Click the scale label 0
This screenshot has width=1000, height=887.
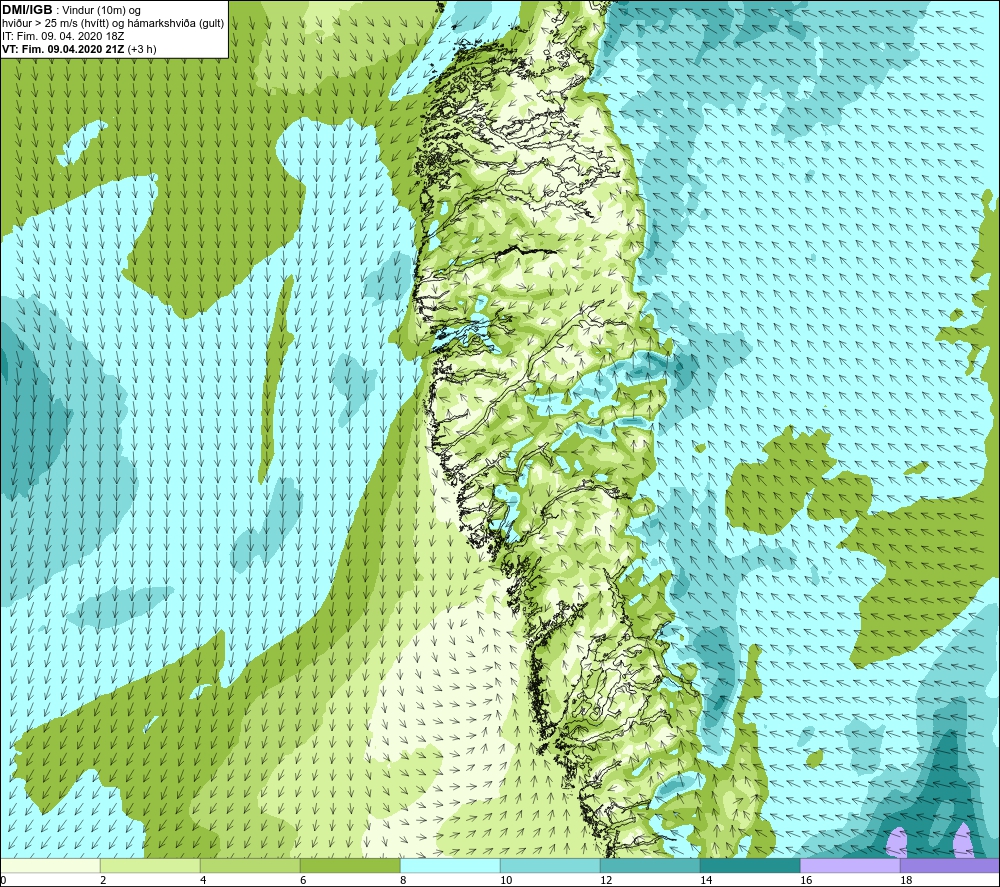click(4, 880)
